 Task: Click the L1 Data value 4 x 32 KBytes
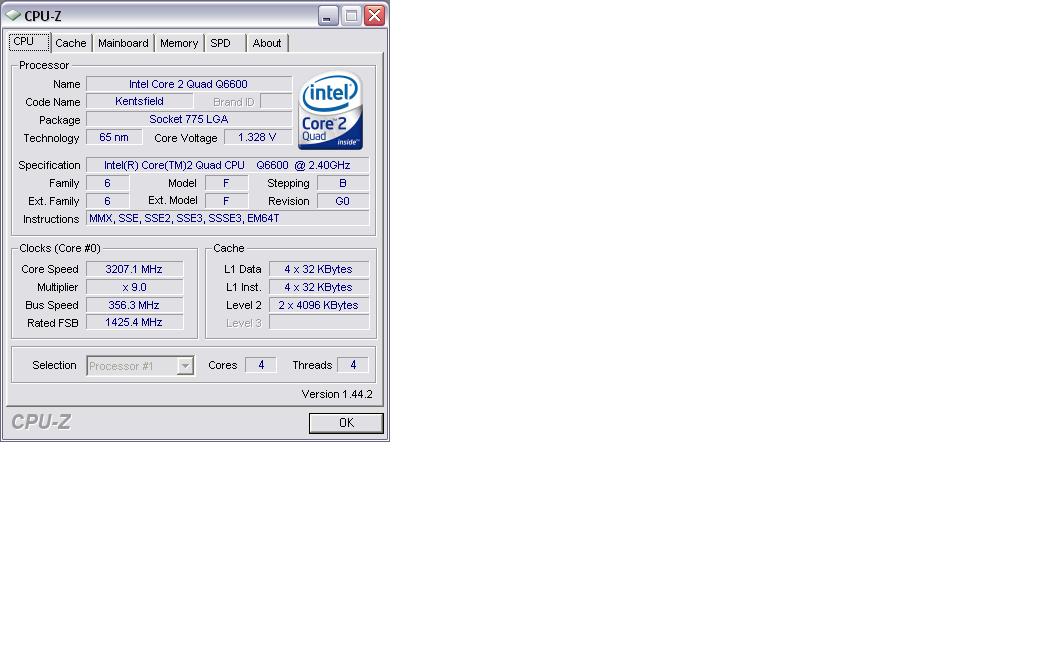point(319,269)
